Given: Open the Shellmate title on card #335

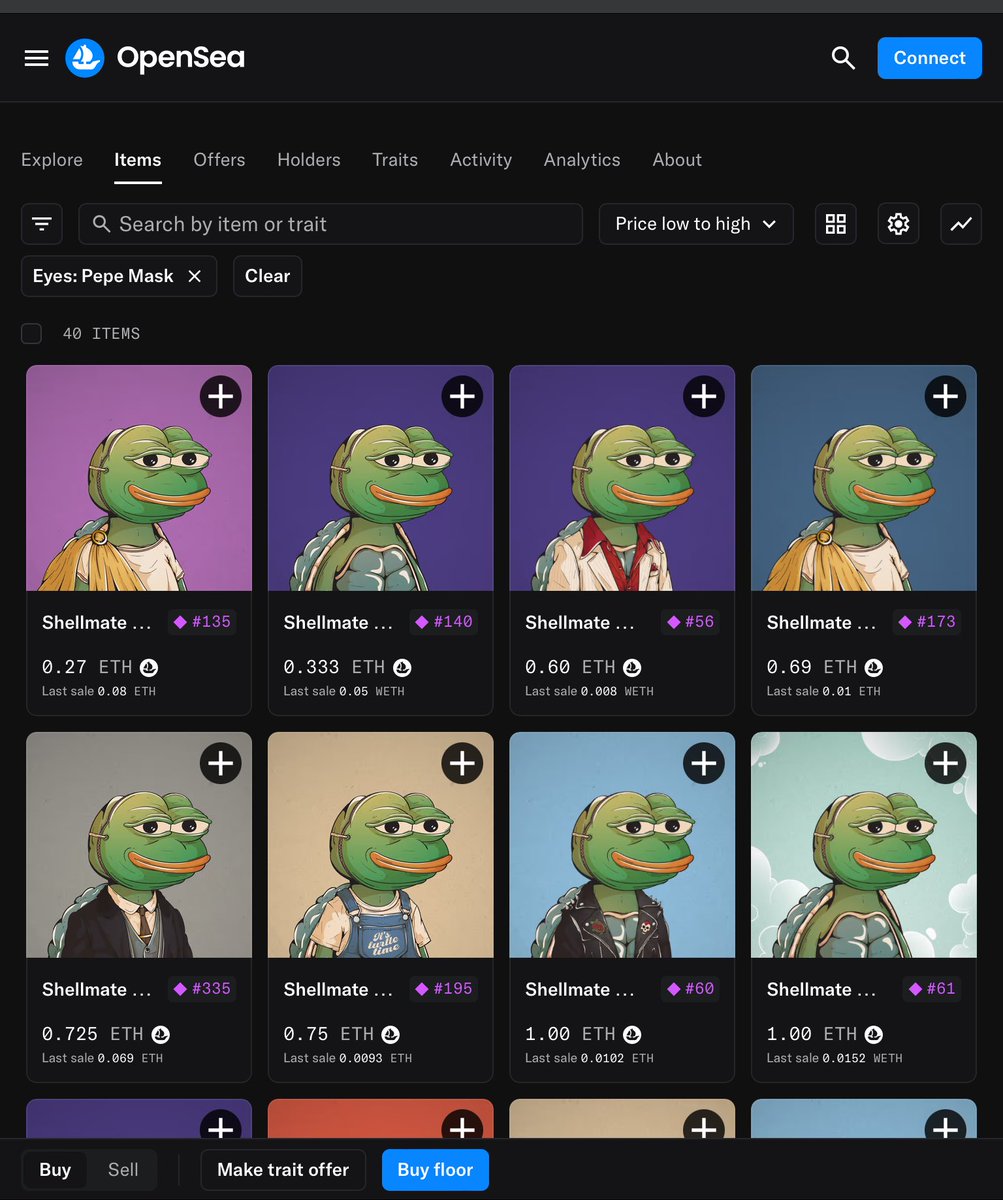Looking at the screenshot, I should 97,989.
